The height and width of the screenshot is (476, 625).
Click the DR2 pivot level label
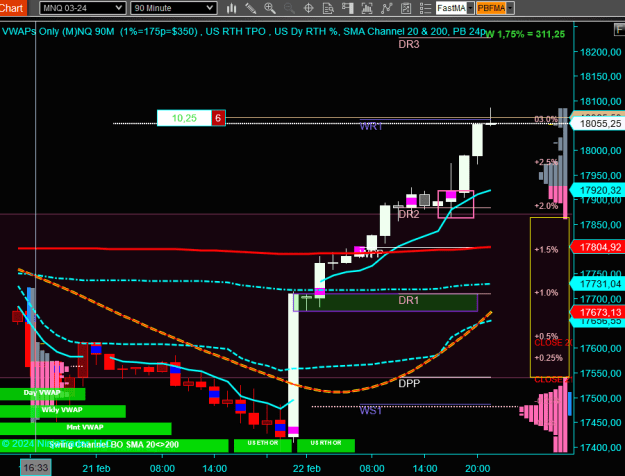409,214
